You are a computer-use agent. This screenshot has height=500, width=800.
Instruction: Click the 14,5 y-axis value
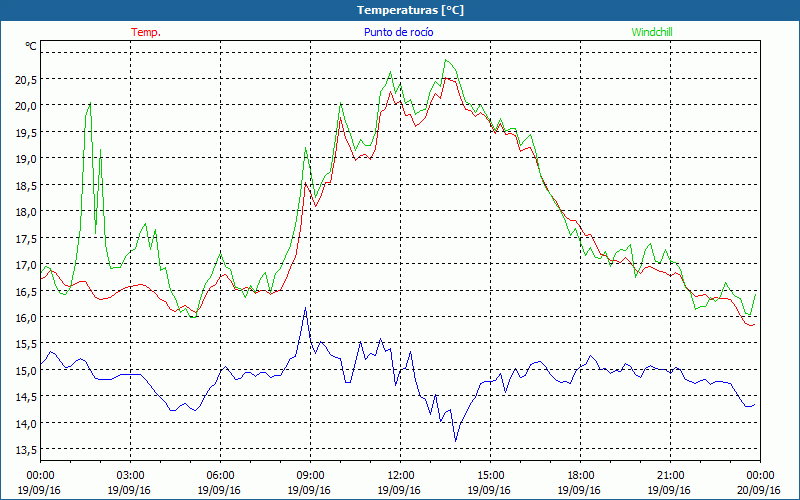coord(26,397)
